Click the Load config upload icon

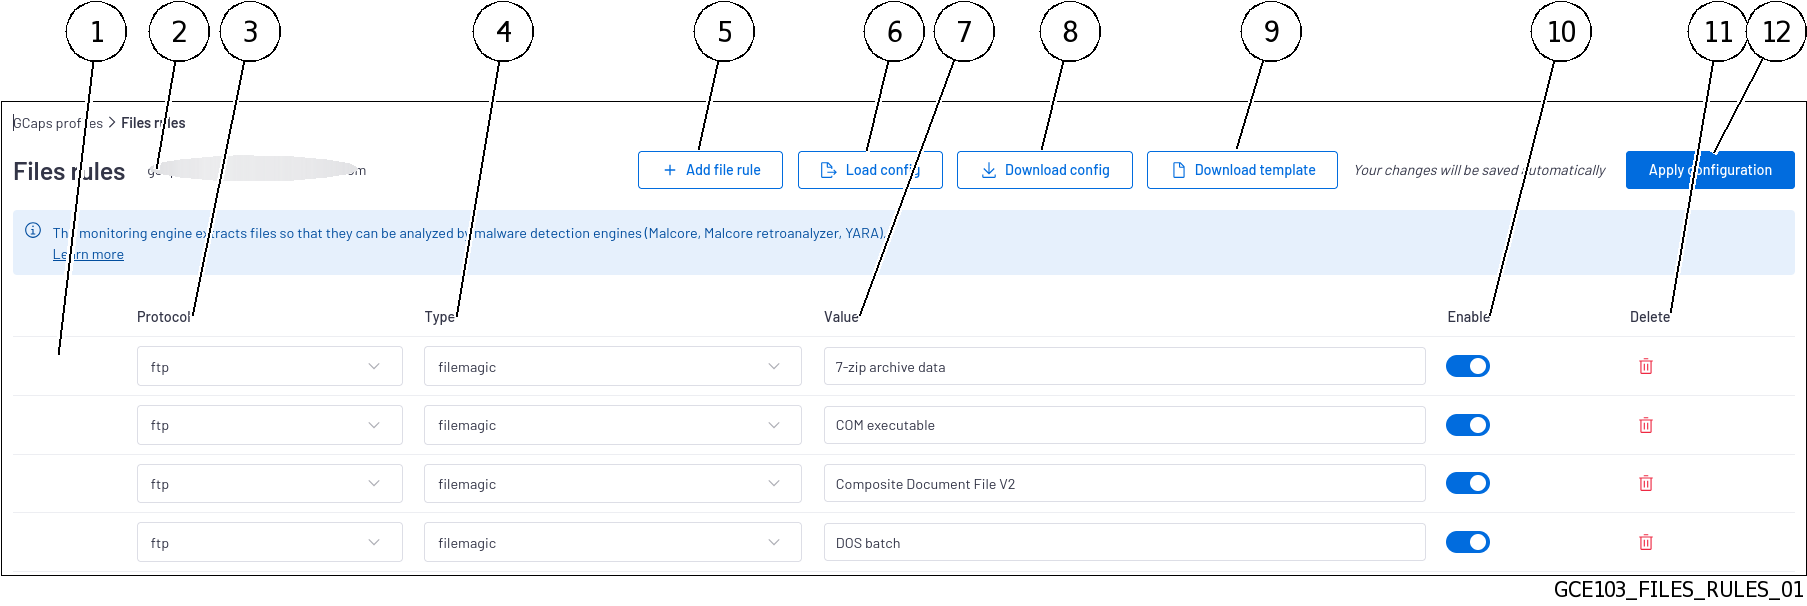pyautogui.click(x=827, y=170)
